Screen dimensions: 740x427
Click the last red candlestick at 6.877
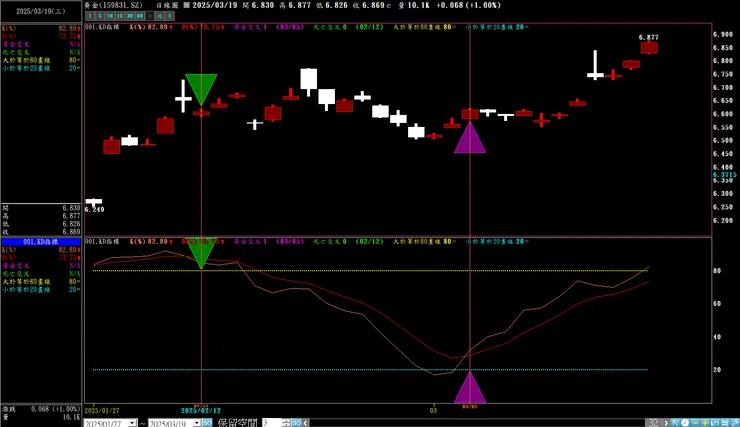point(649,47)
